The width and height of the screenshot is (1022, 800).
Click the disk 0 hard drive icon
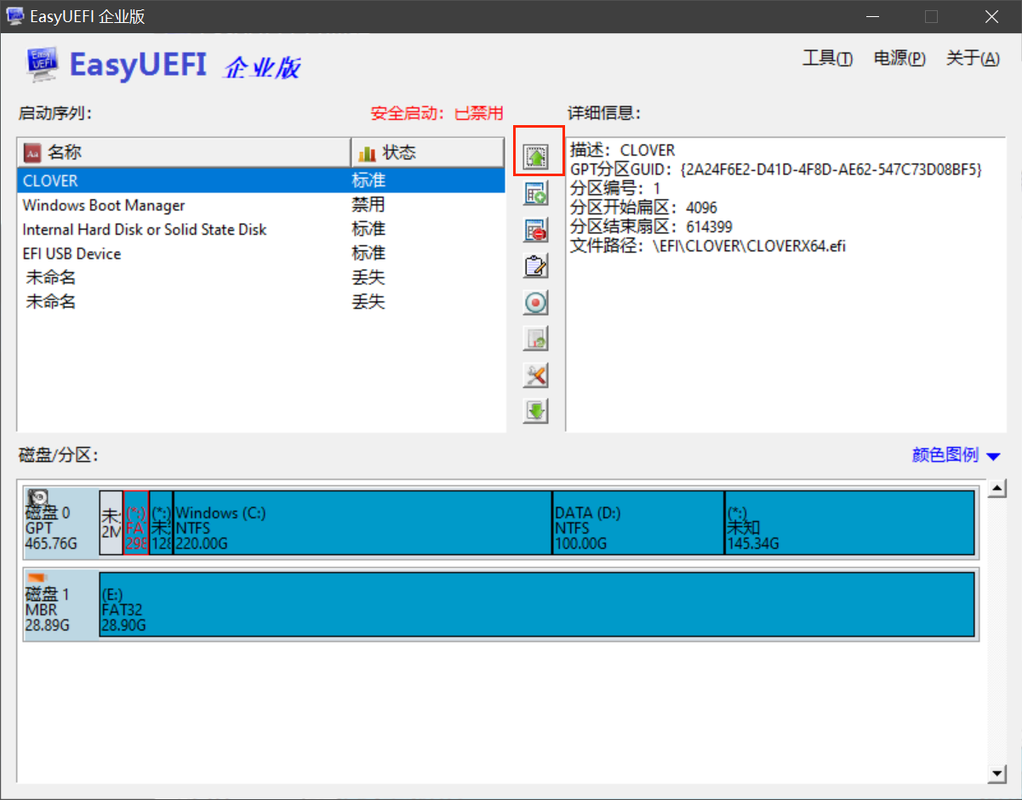click(x=38, y=499)
